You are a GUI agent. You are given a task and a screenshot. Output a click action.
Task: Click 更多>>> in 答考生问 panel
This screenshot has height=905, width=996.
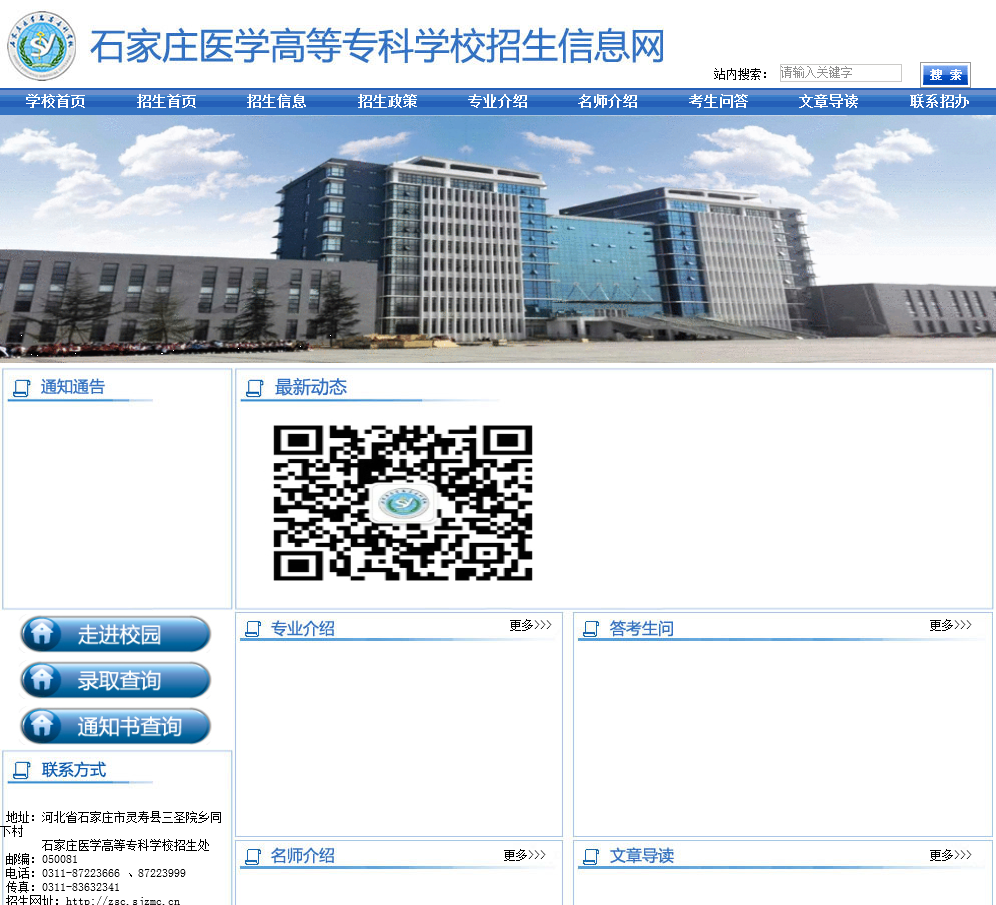[950, 626]
